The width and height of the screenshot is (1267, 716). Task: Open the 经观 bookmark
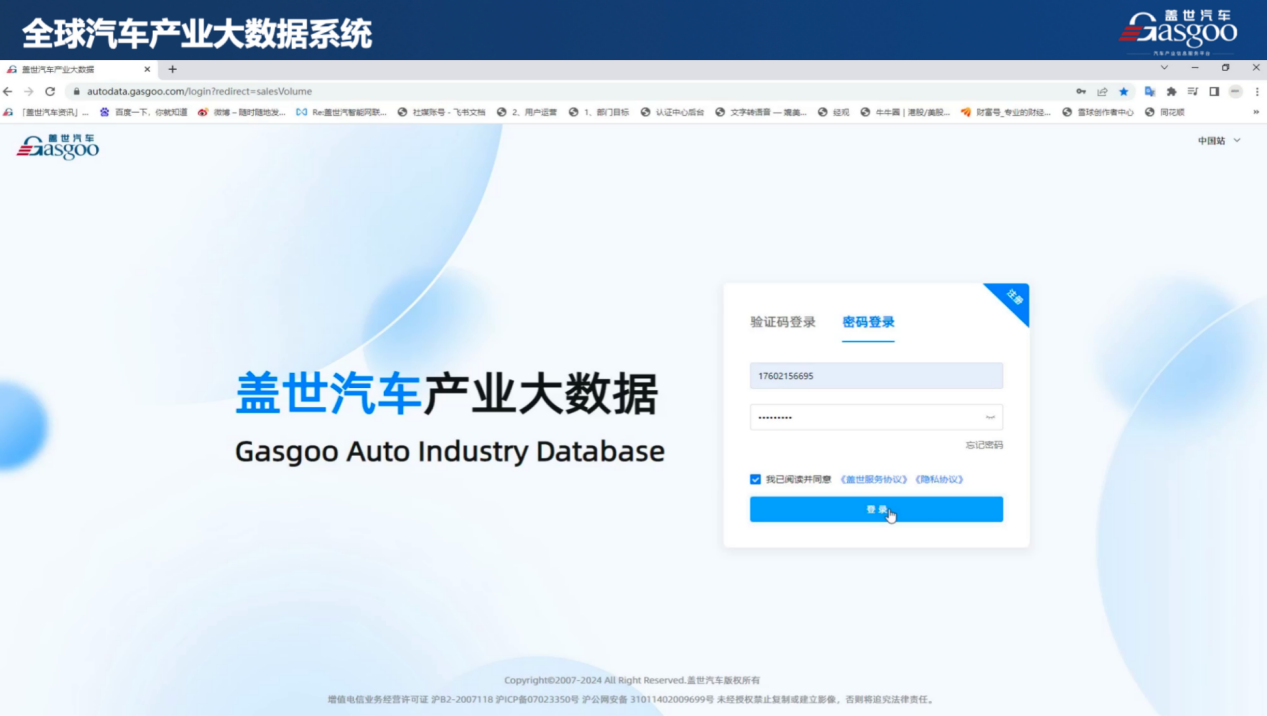tap(833, 112)
